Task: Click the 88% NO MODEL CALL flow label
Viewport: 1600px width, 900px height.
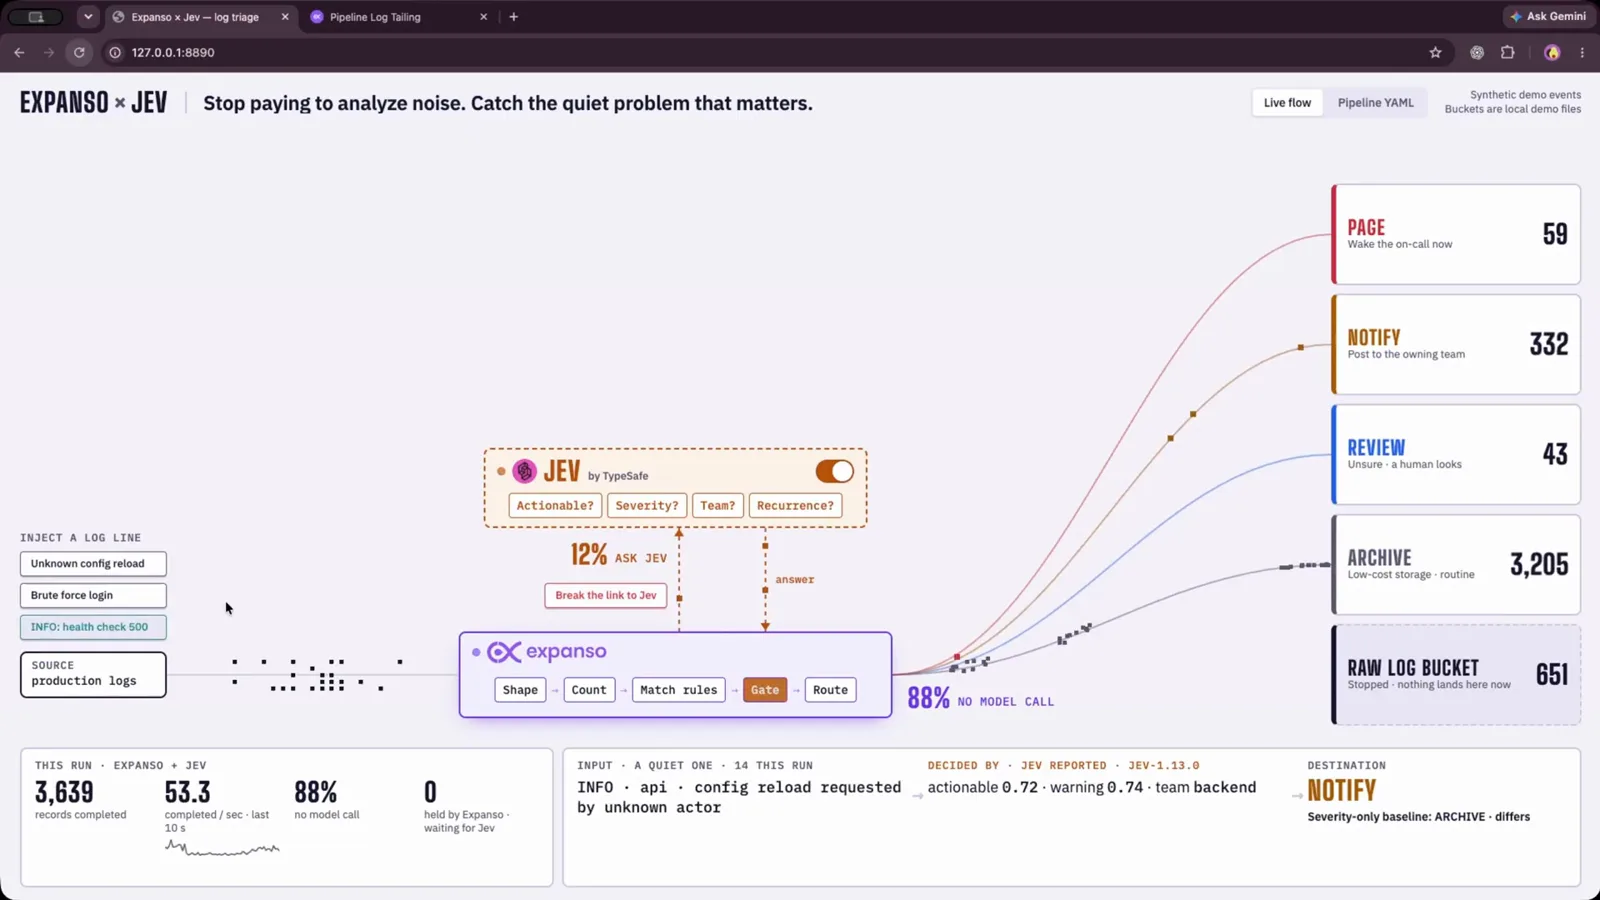Action: click(x=980, y=698)
